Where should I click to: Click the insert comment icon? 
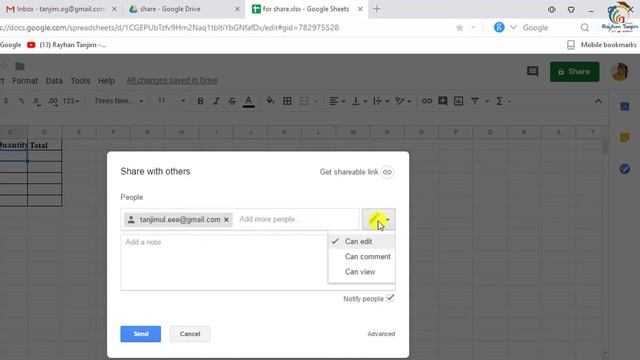click(x=442, y=101)
